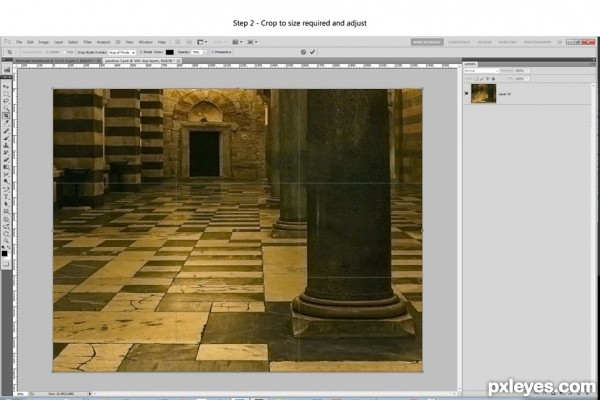
Task: Open the shield Opacity slider arrow
Action: point(205,52)
